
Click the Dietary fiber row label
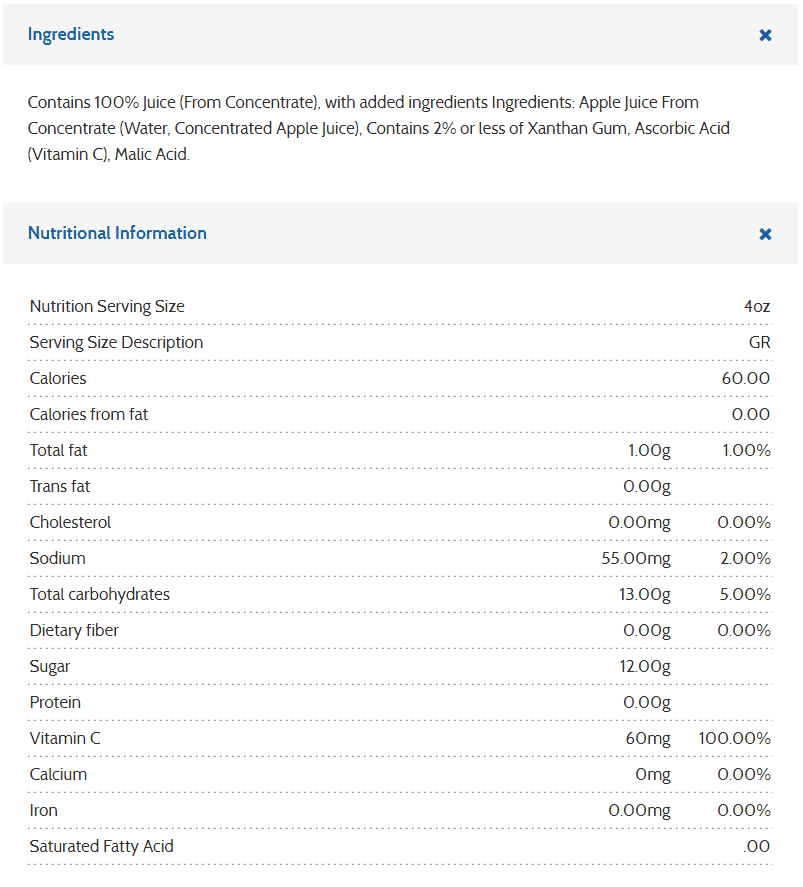(x=75, y=630)
